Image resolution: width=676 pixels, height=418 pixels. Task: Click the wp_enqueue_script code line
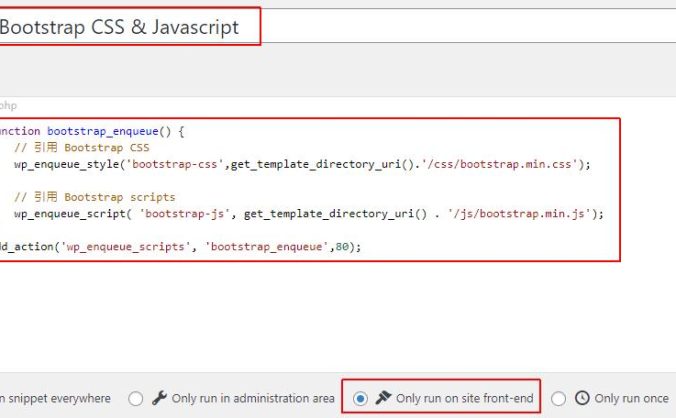[309, 214]
